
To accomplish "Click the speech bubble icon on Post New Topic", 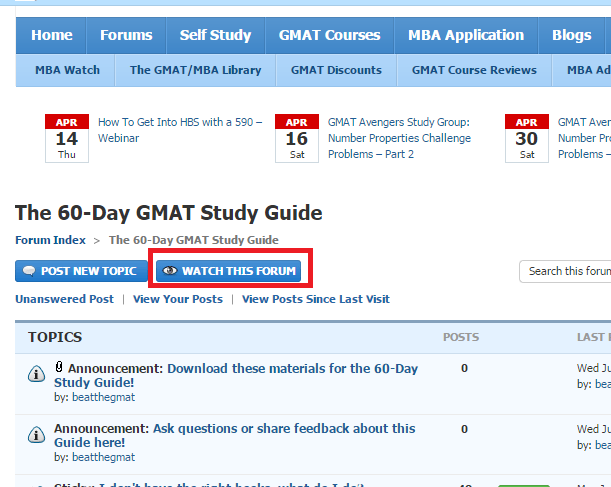I will coord(29,270).
